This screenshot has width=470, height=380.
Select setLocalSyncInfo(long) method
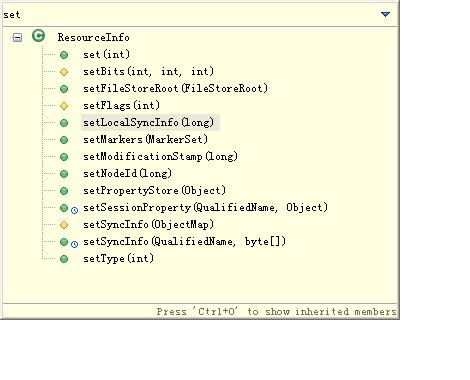click(x=149, y=122)
